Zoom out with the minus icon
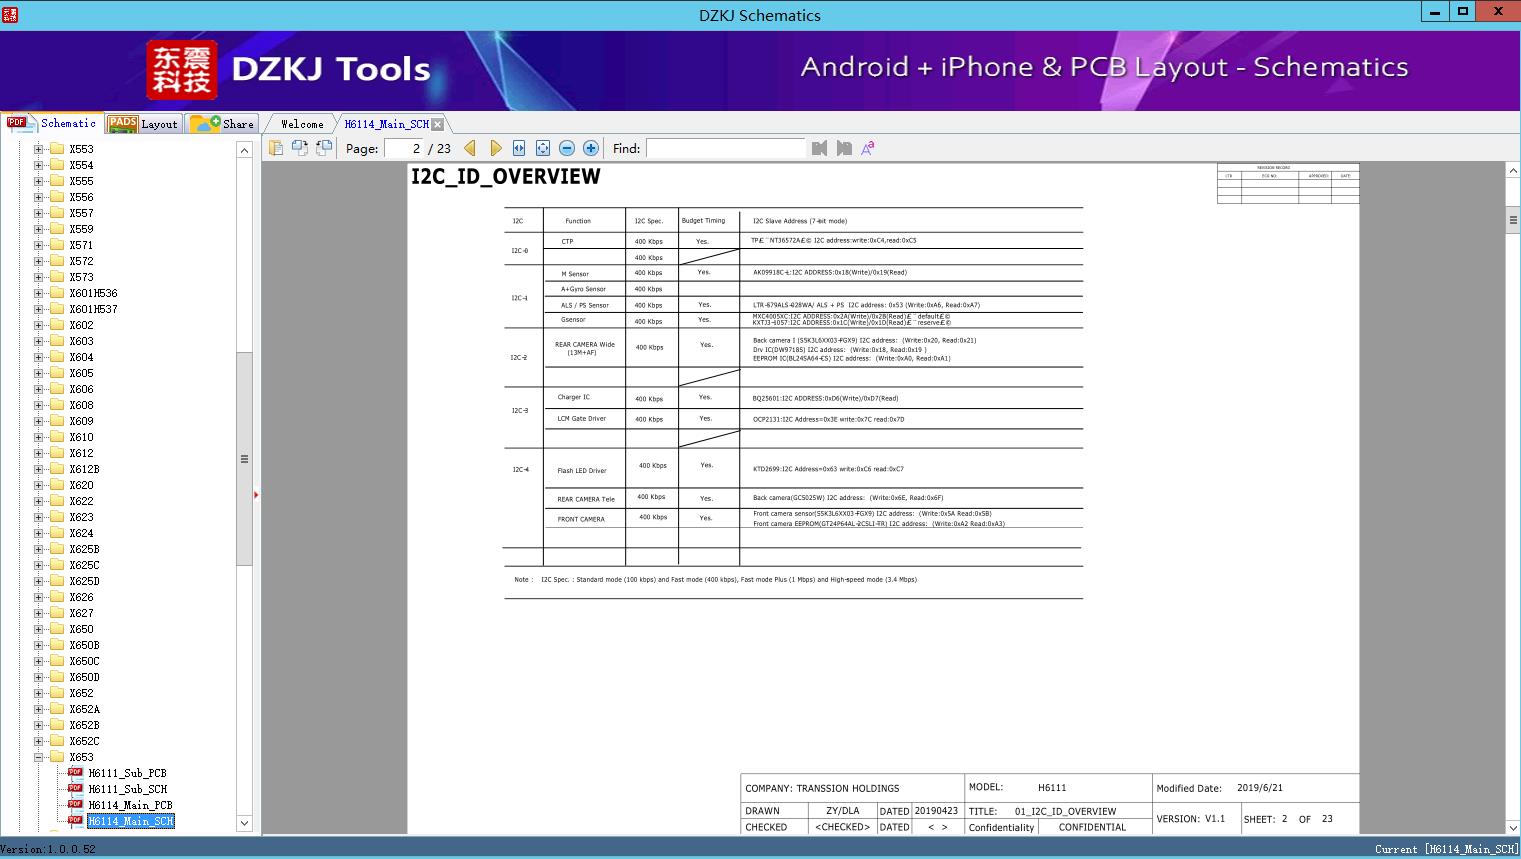The image size is (1521, 859). (567, 148)
